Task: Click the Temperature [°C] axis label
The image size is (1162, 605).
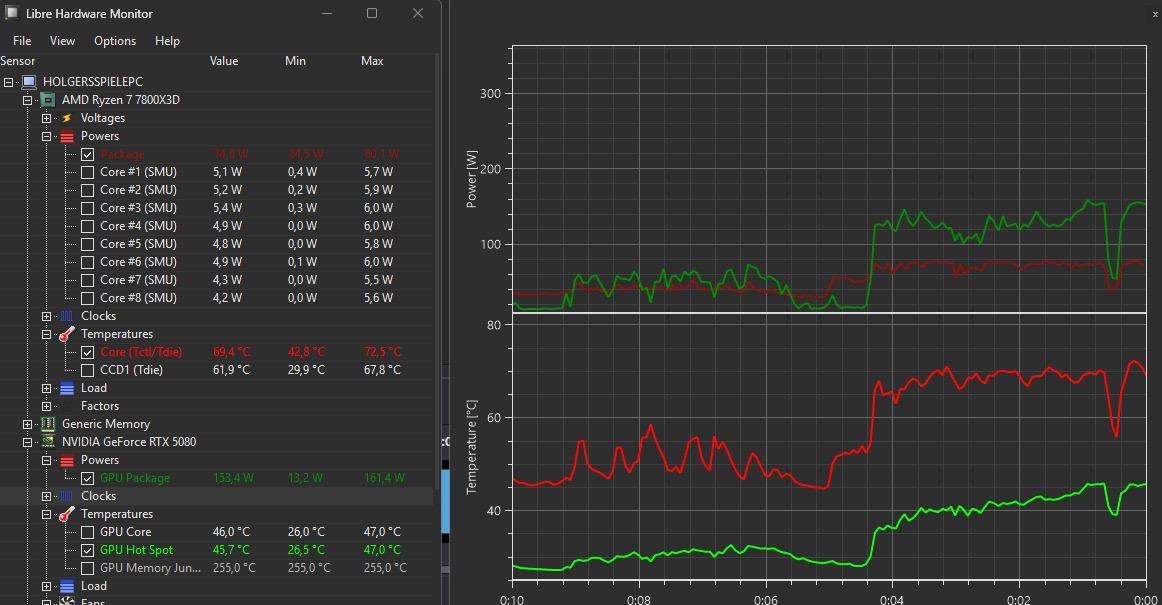Action: point(471,447)
